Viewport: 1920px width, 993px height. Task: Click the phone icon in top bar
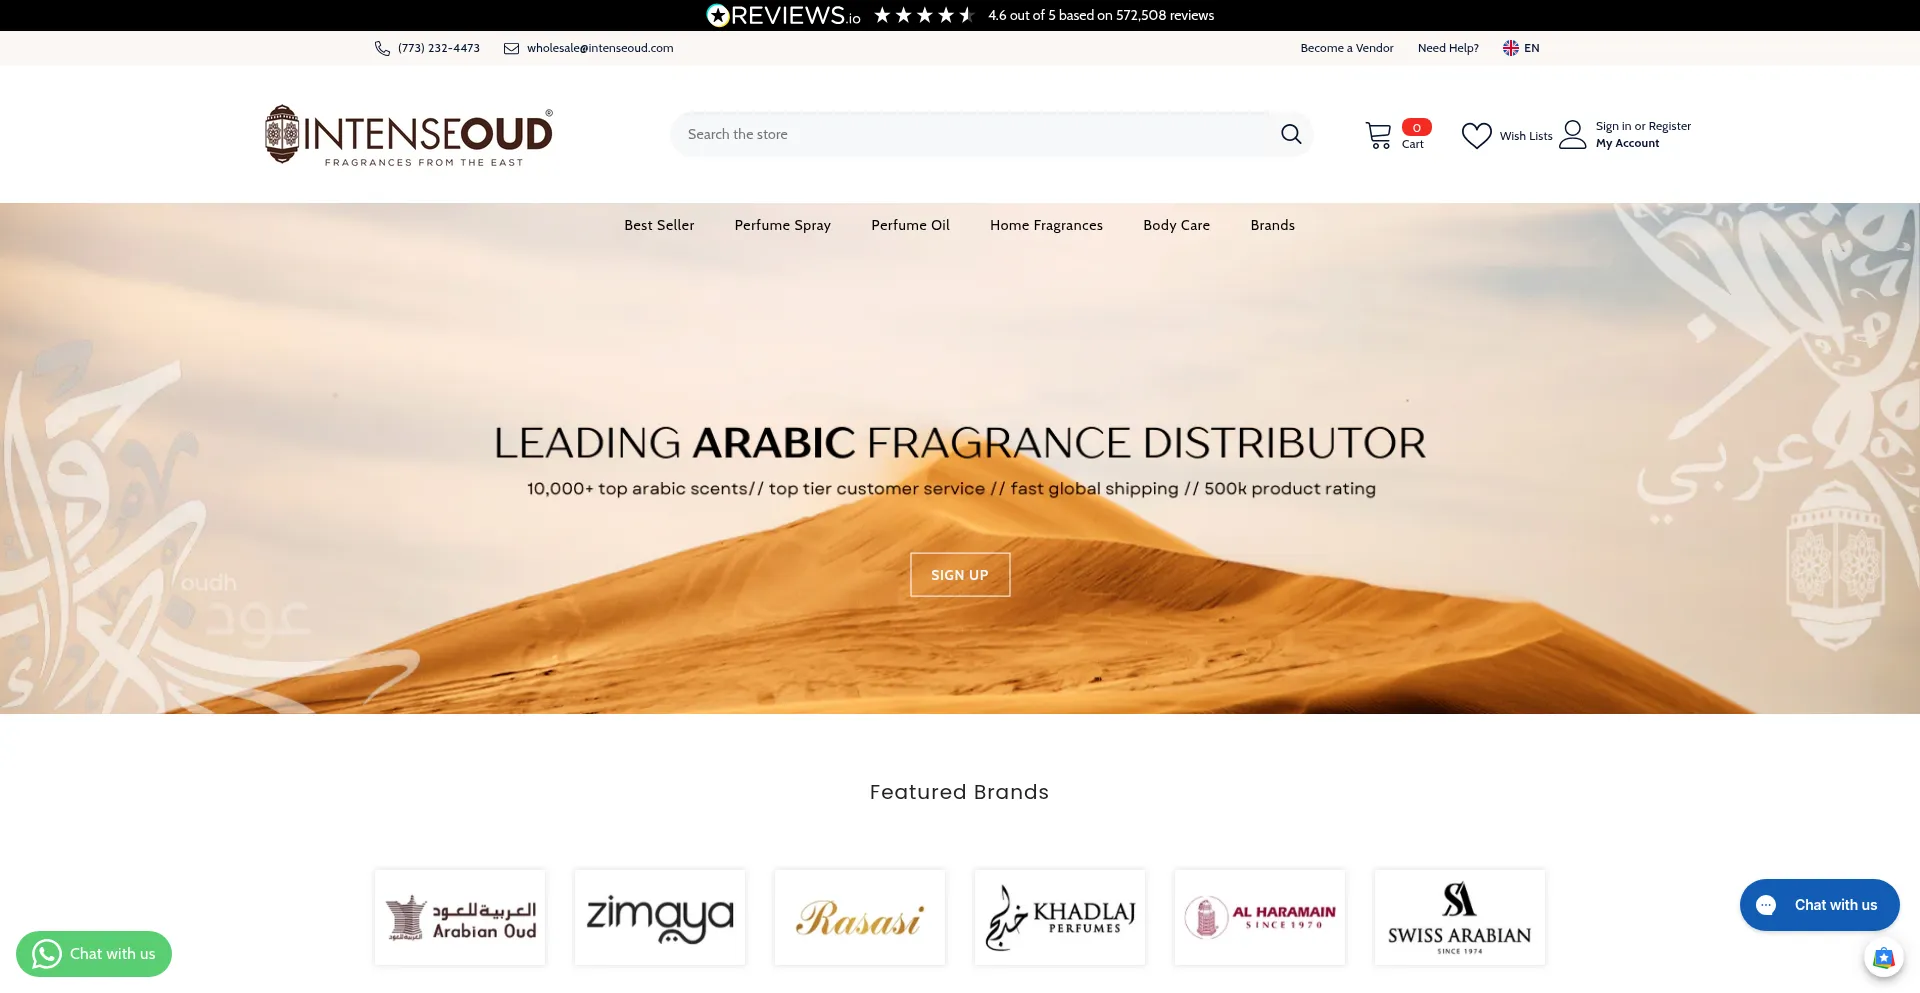(x=382, y=48)
